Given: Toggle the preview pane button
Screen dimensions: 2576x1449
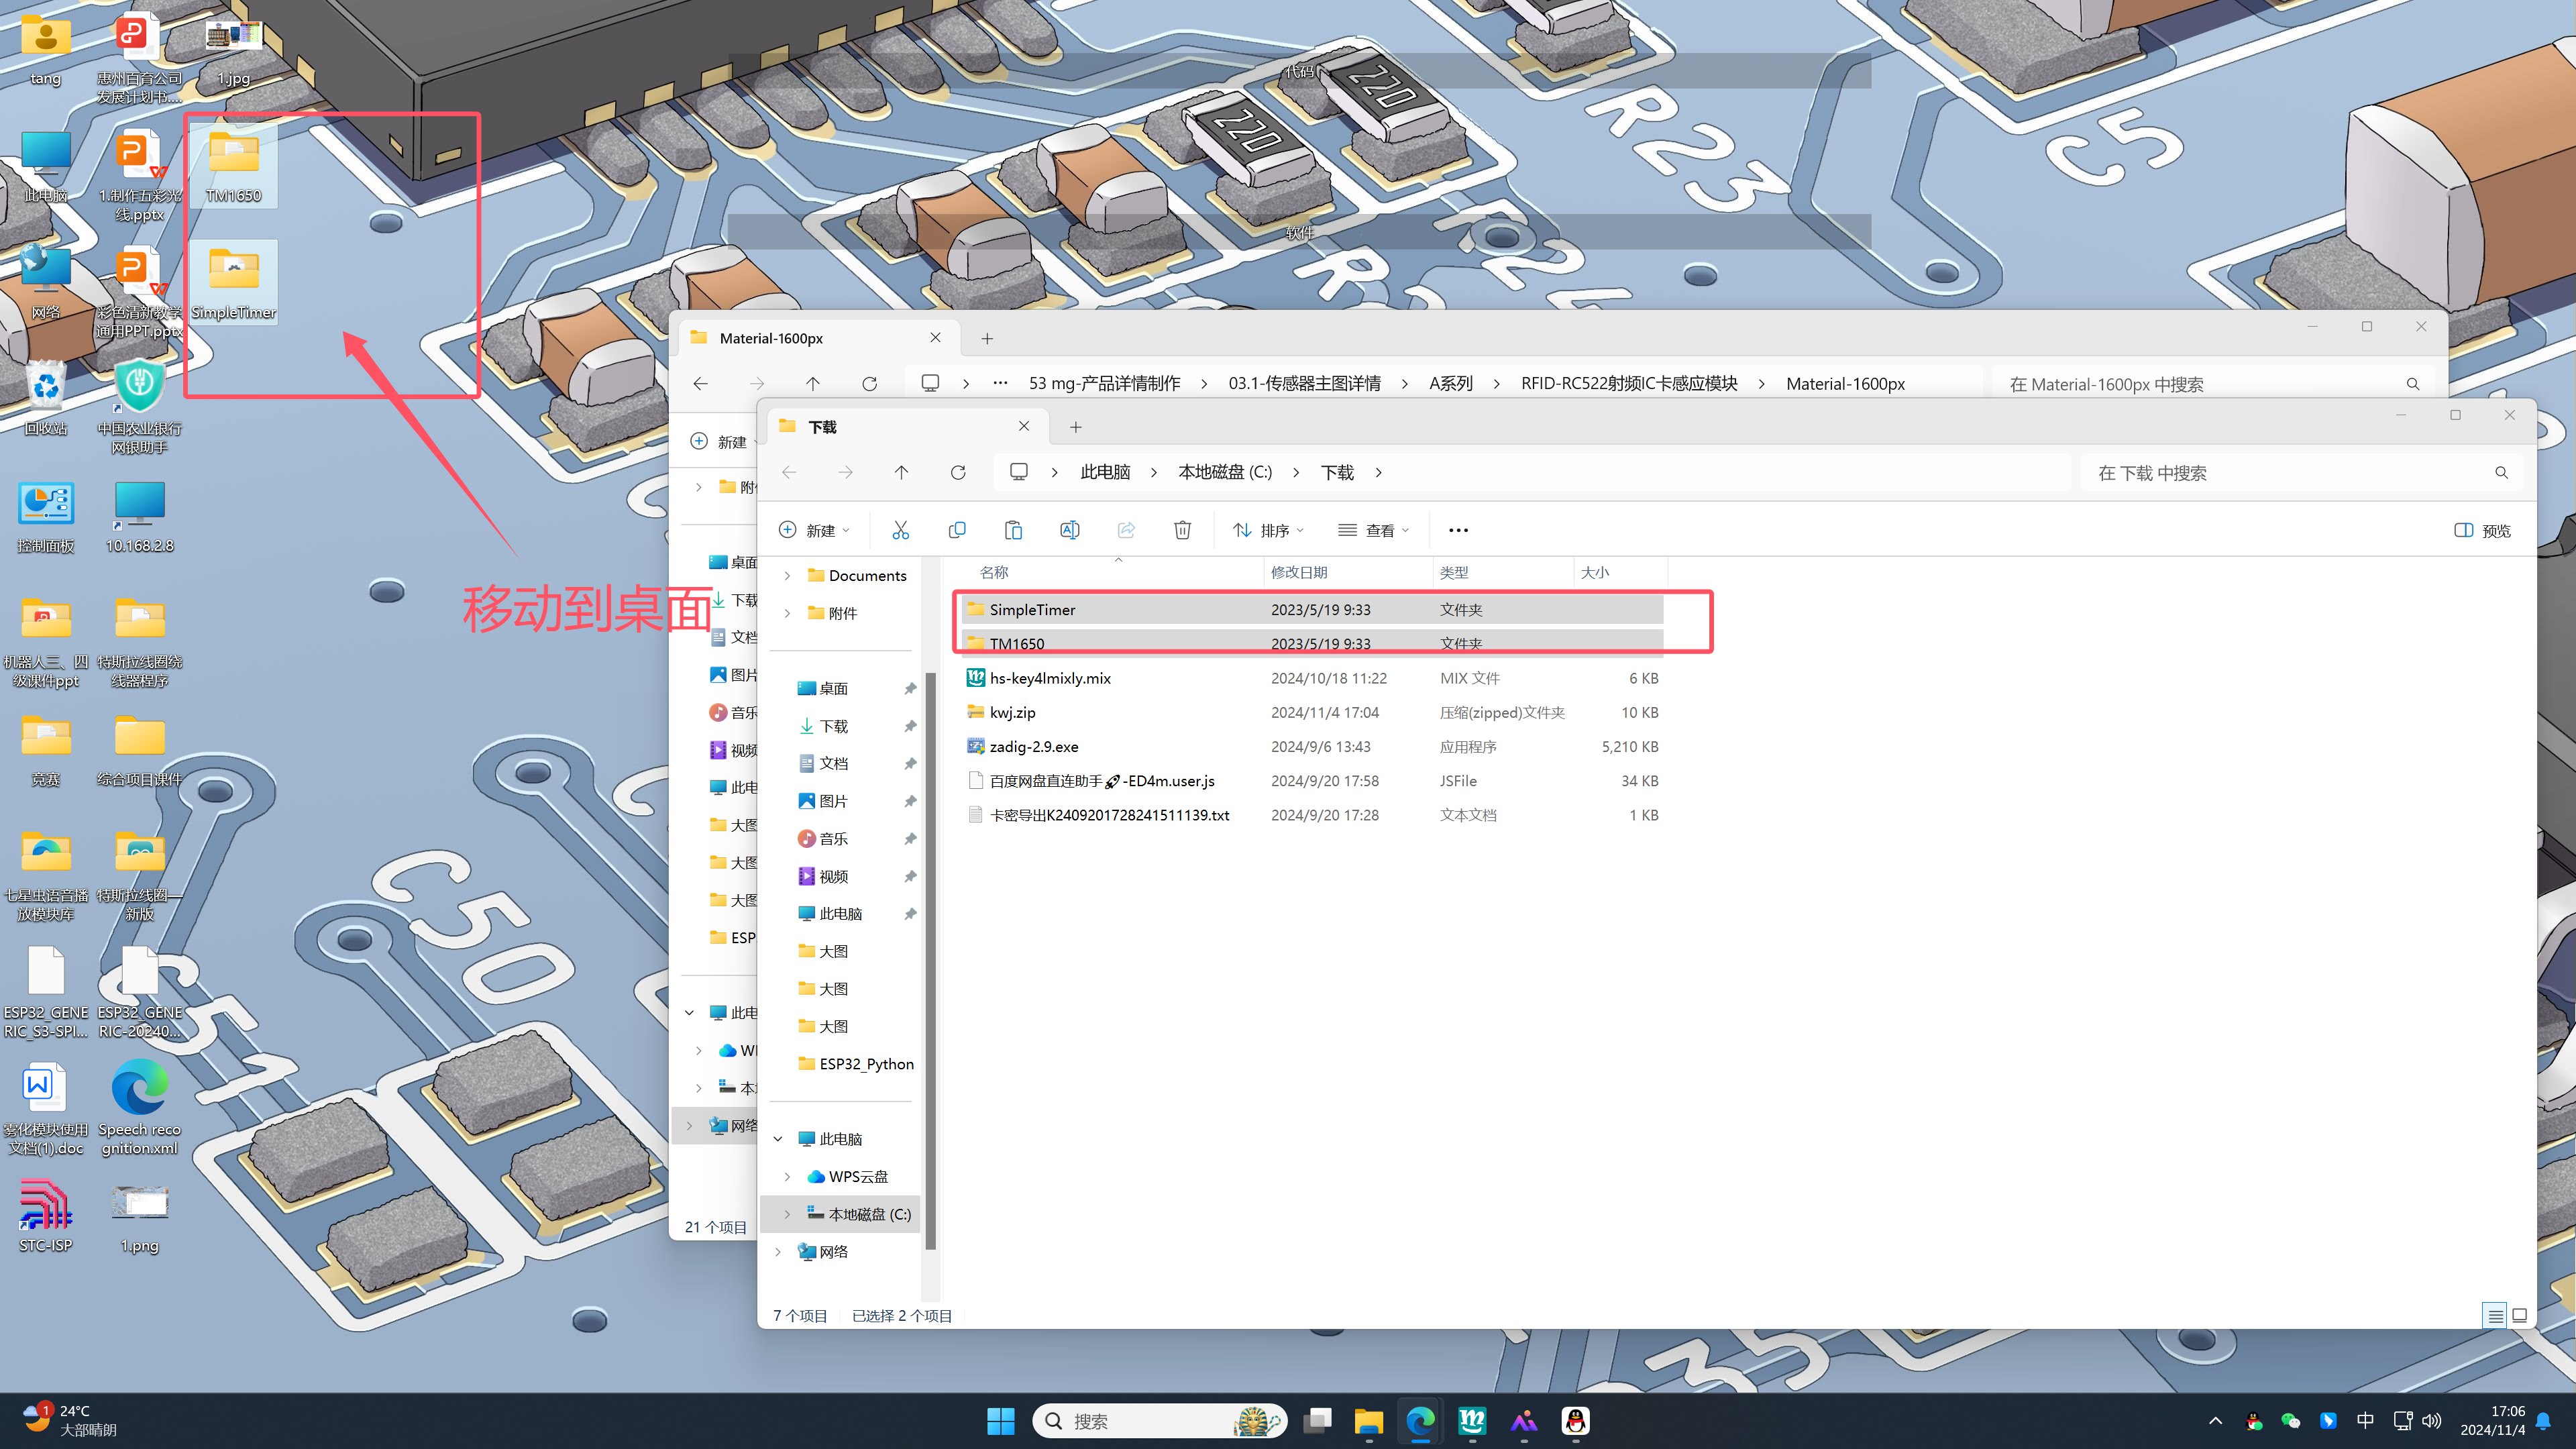Looking at the screenshot, I should (2482, 530).
